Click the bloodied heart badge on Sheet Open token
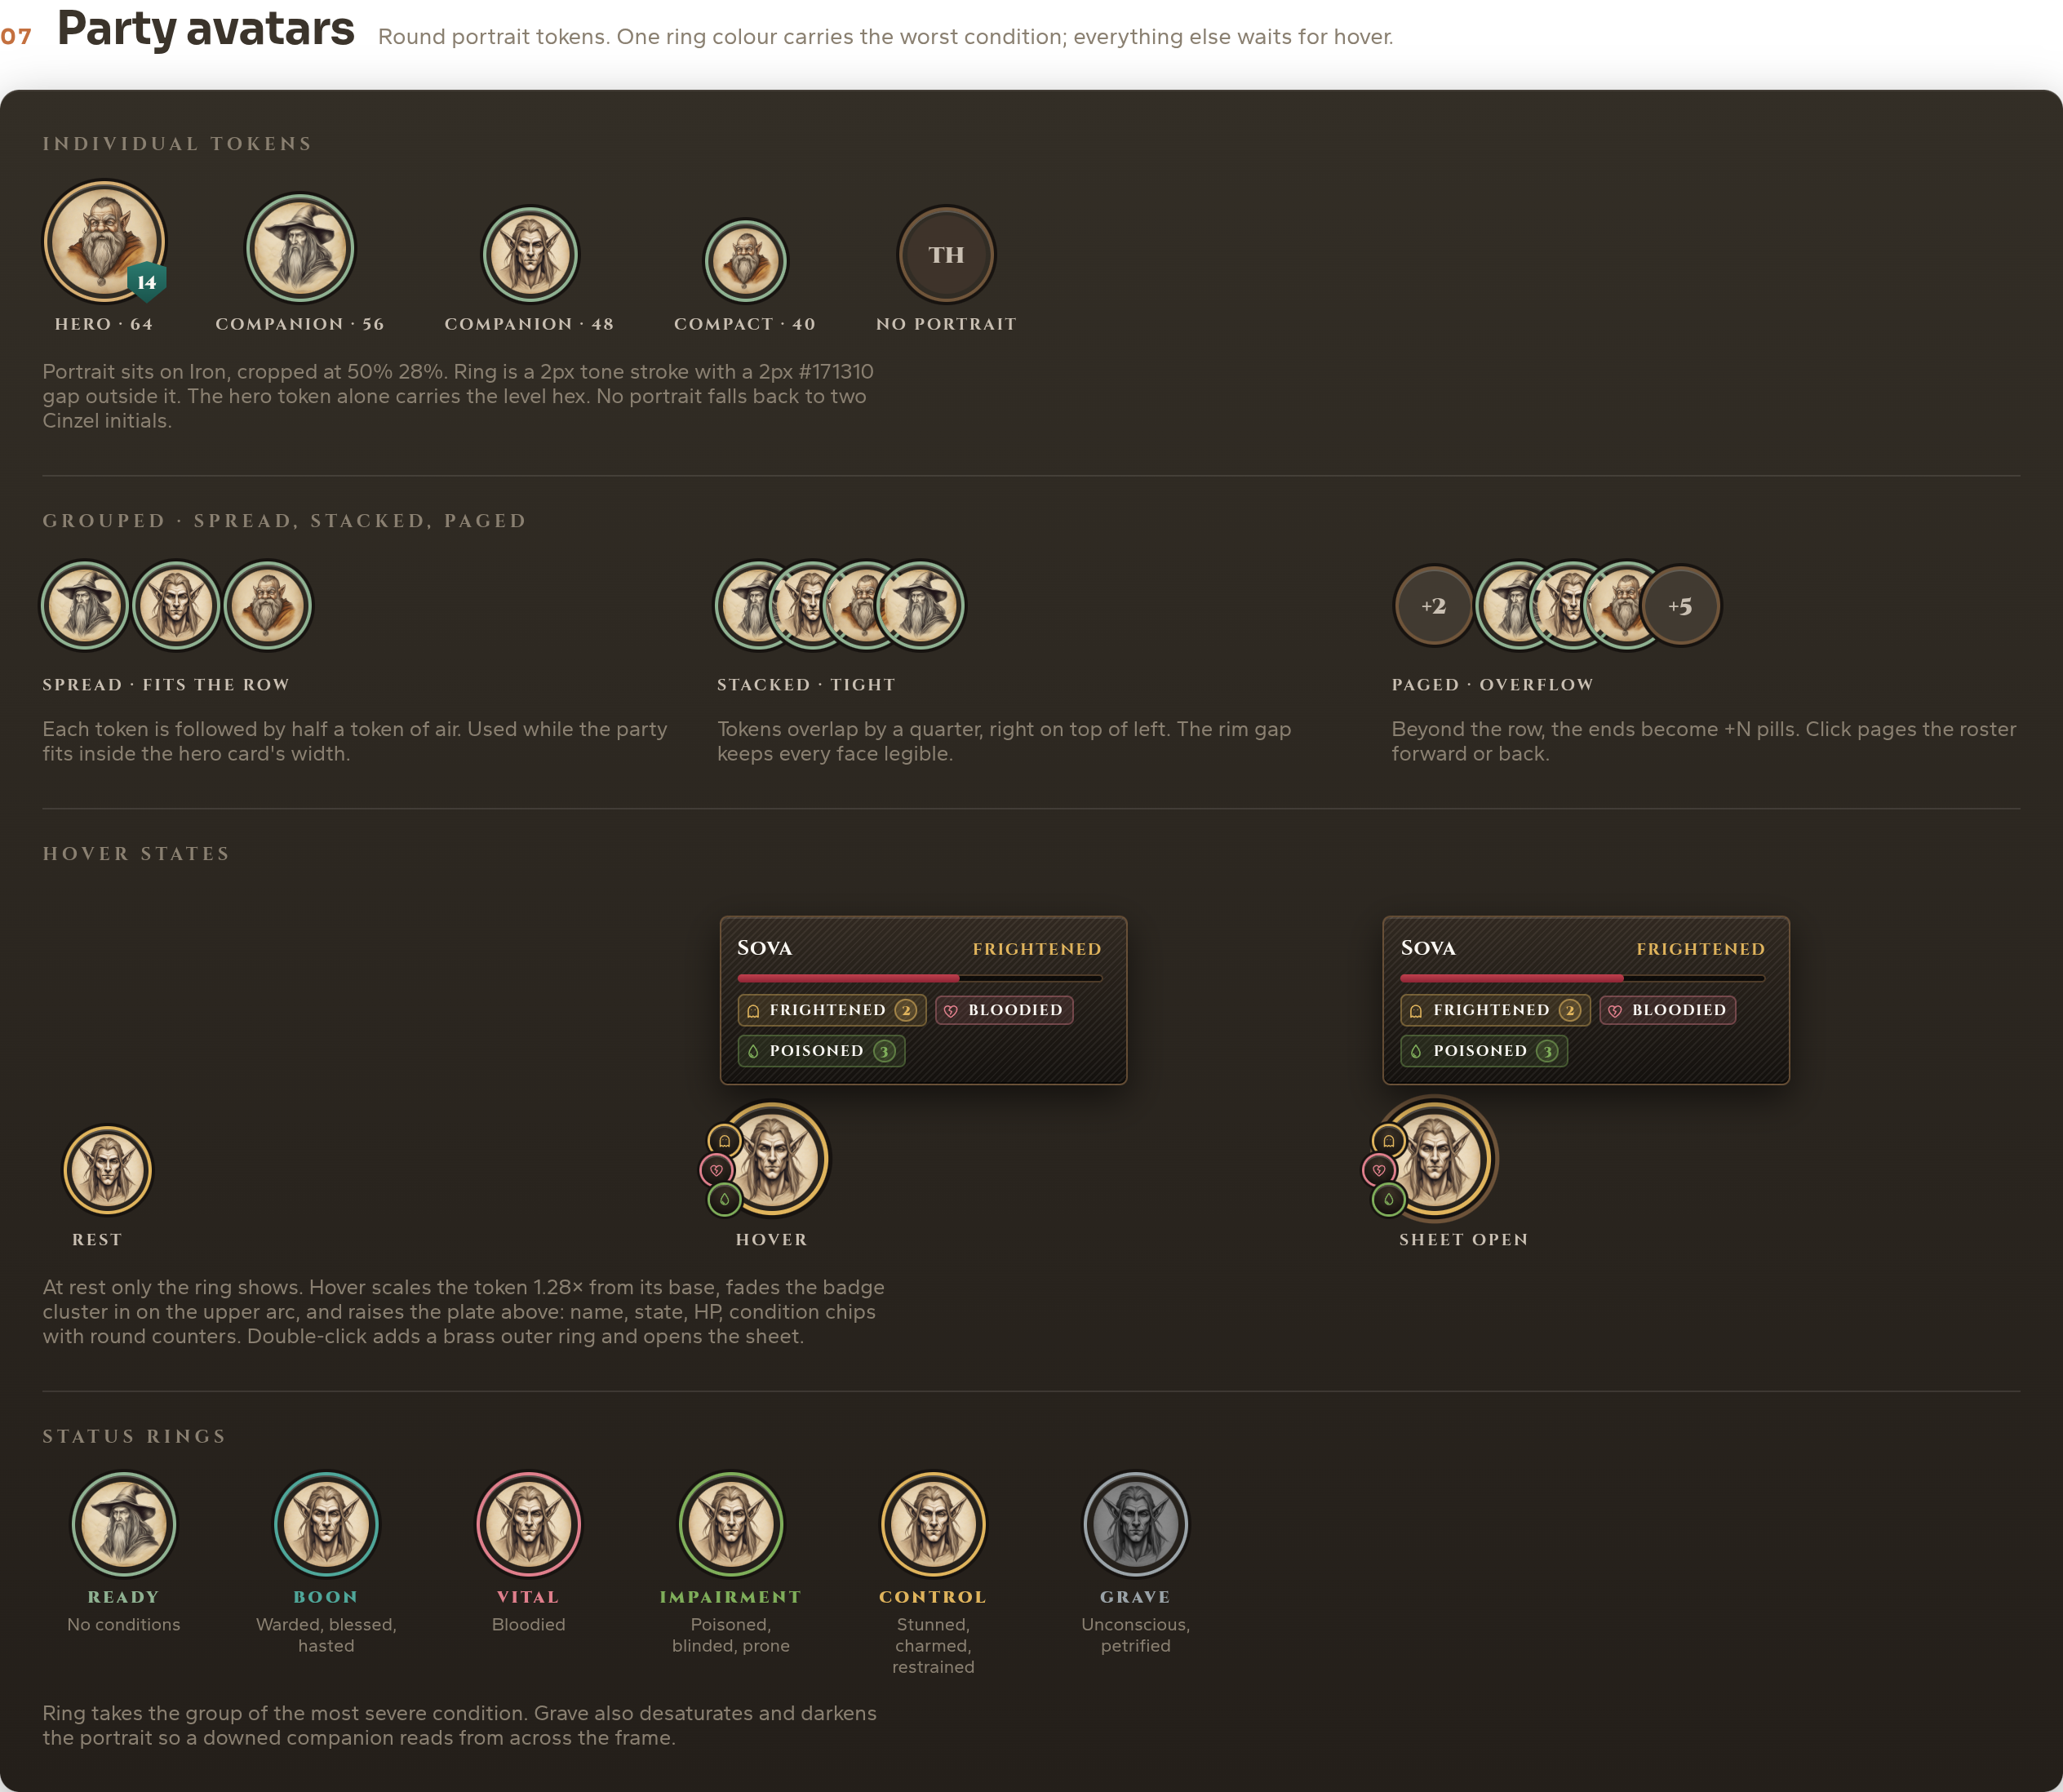 [x=1379, y=1170]
